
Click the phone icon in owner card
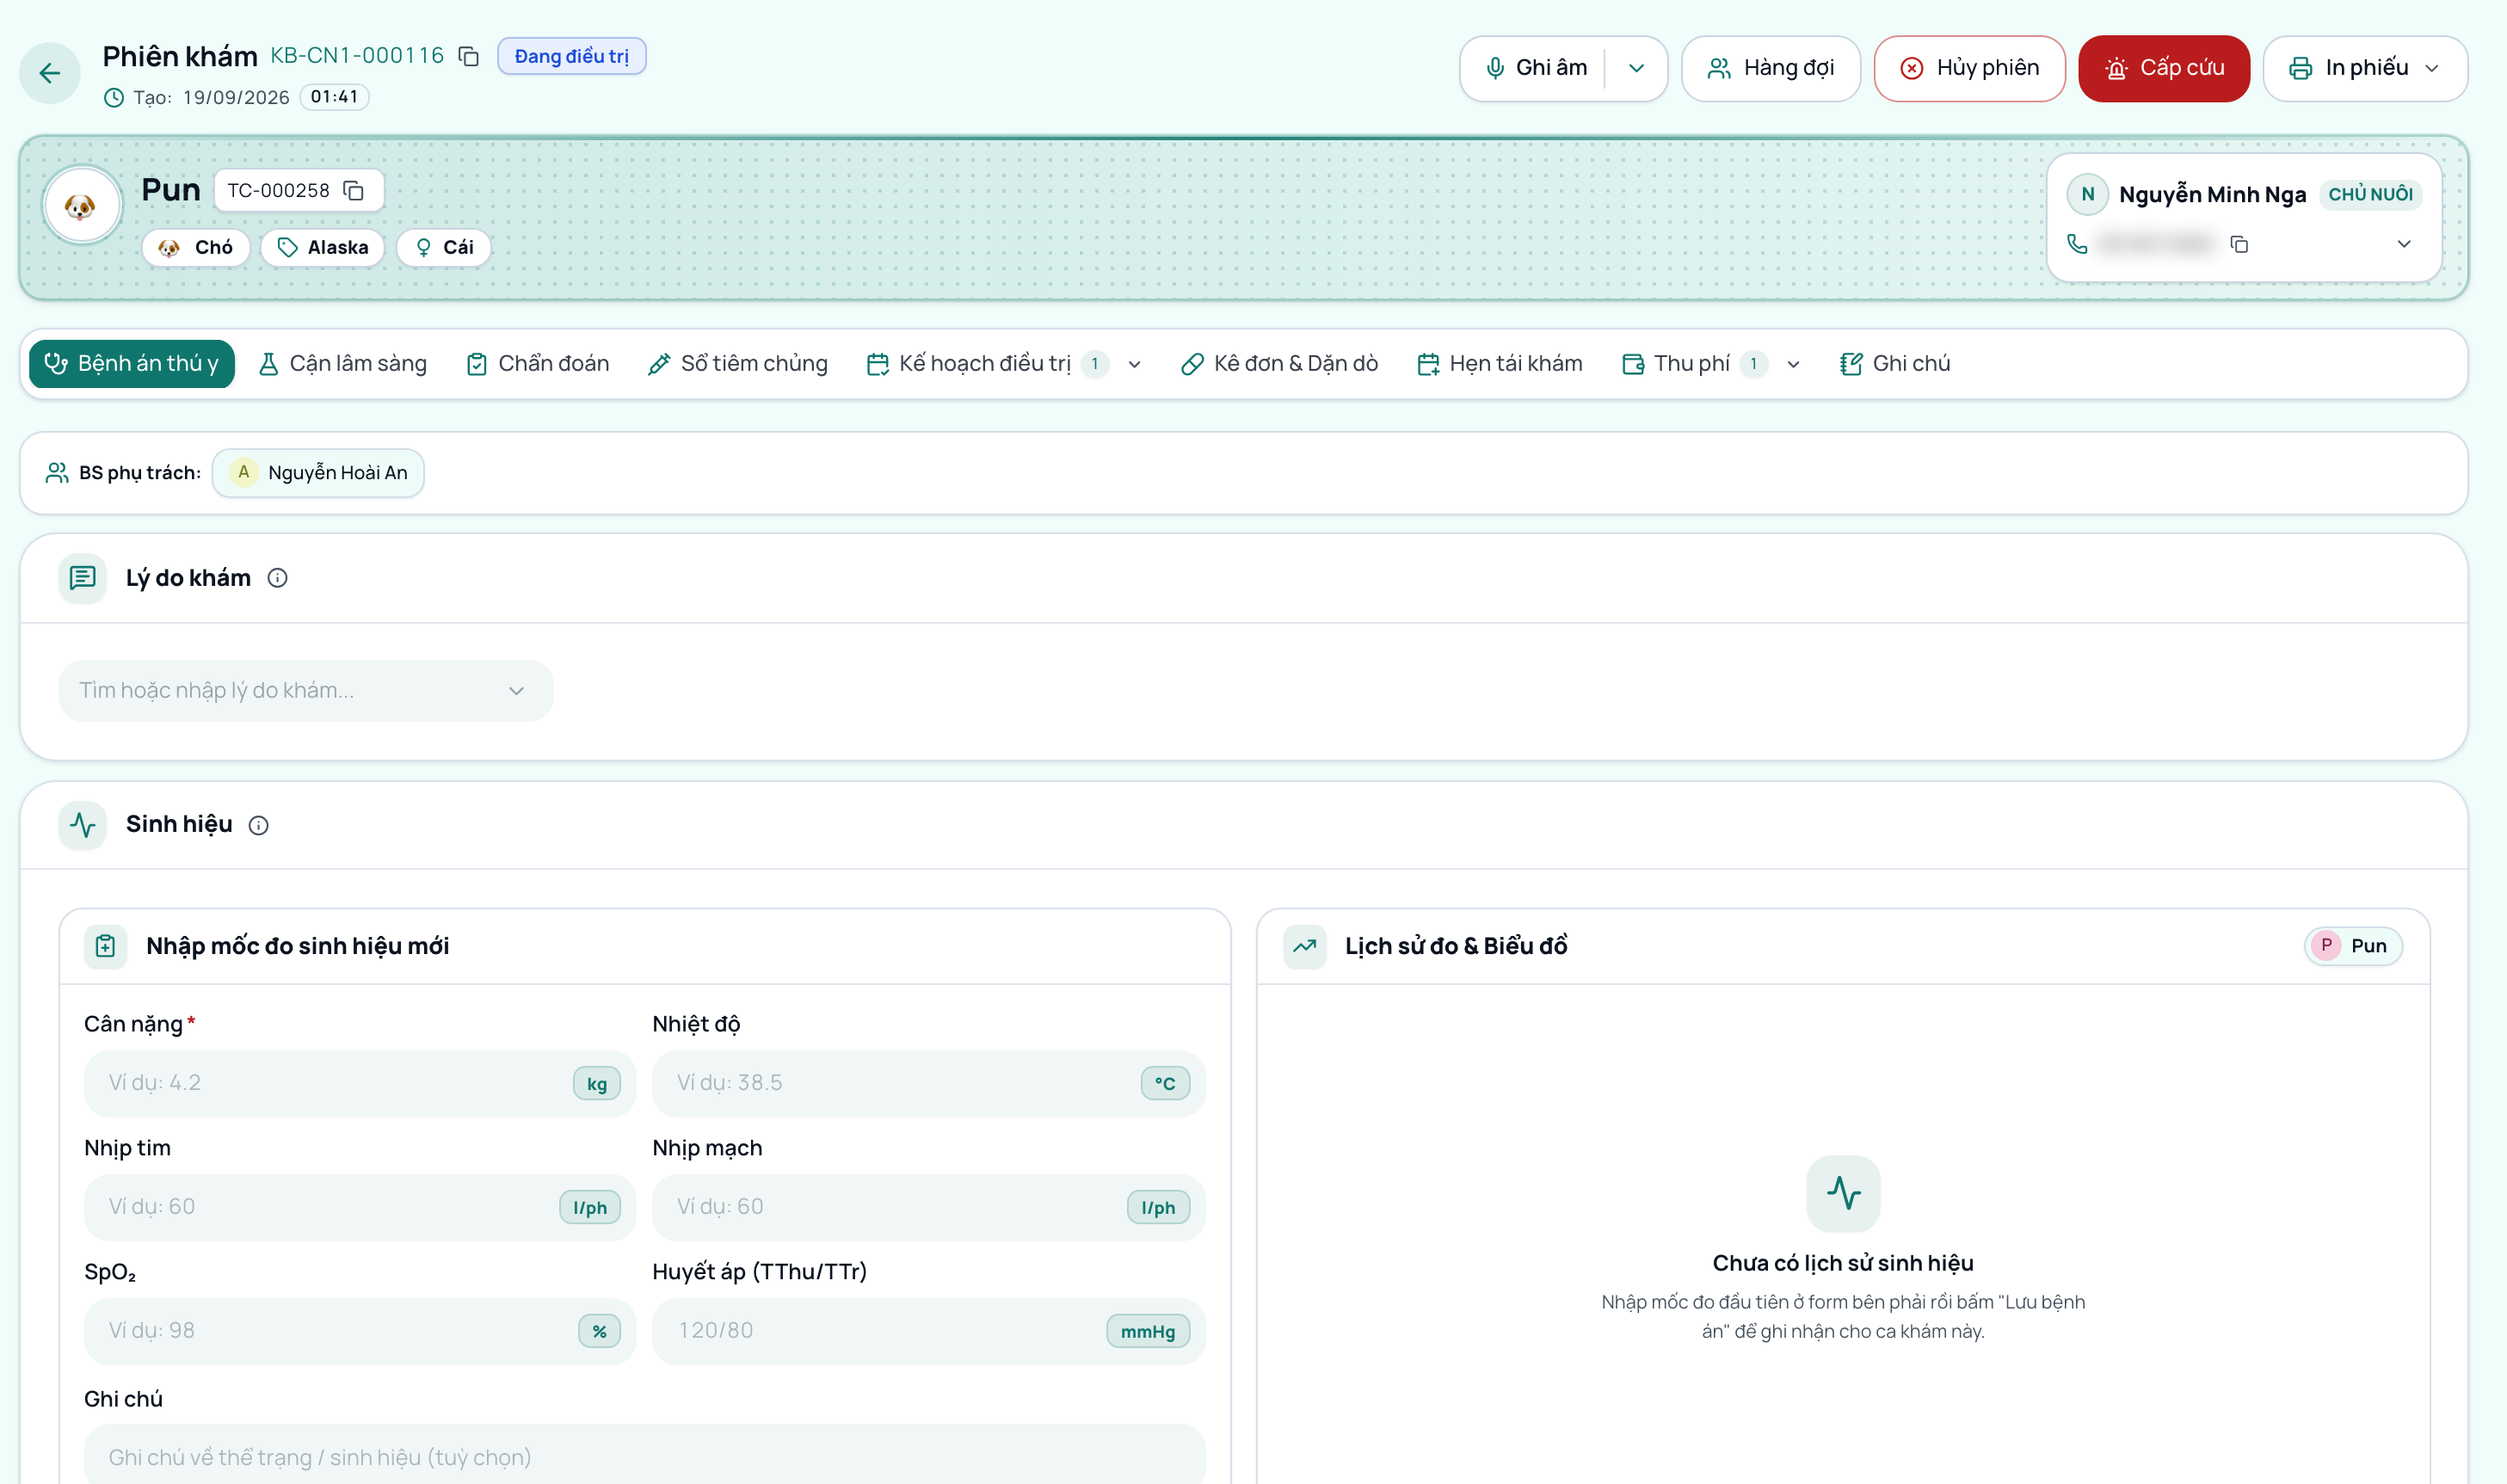(x=2077, y=244)
